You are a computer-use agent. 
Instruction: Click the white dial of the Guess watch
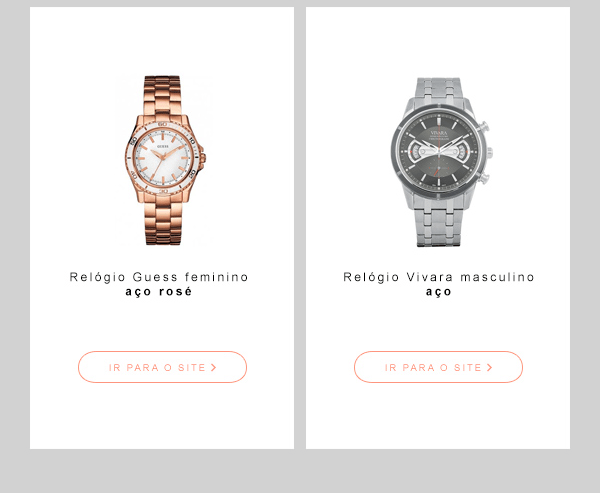coord(163,157)
